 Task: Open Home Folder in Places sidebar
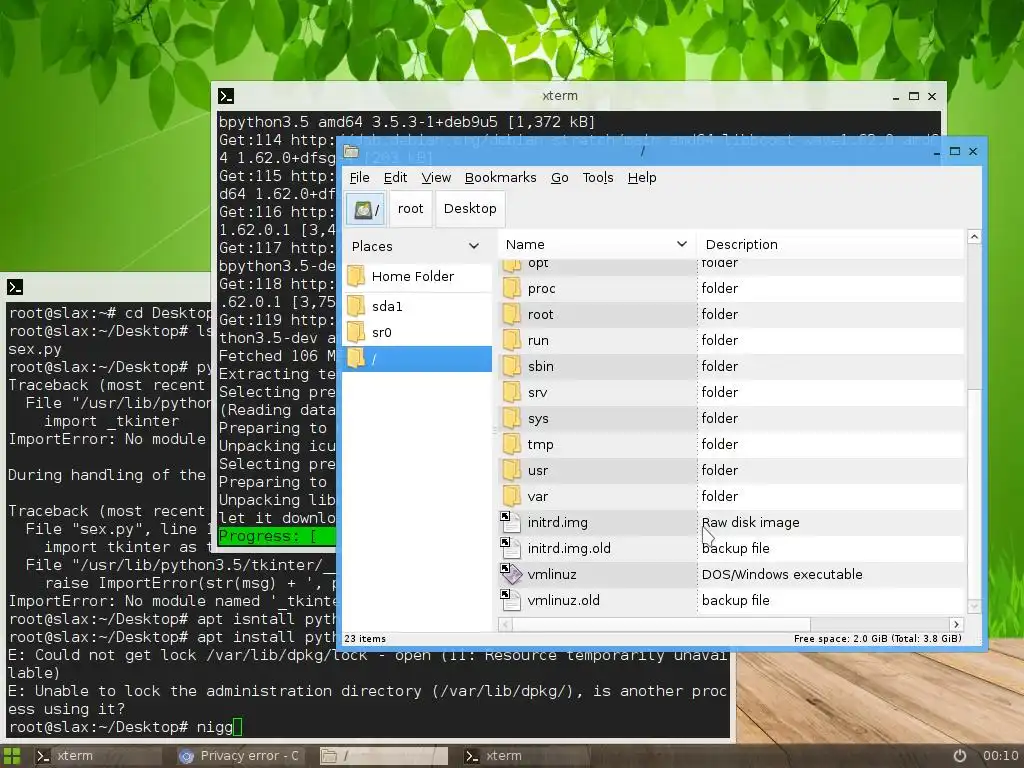point(417,276)
